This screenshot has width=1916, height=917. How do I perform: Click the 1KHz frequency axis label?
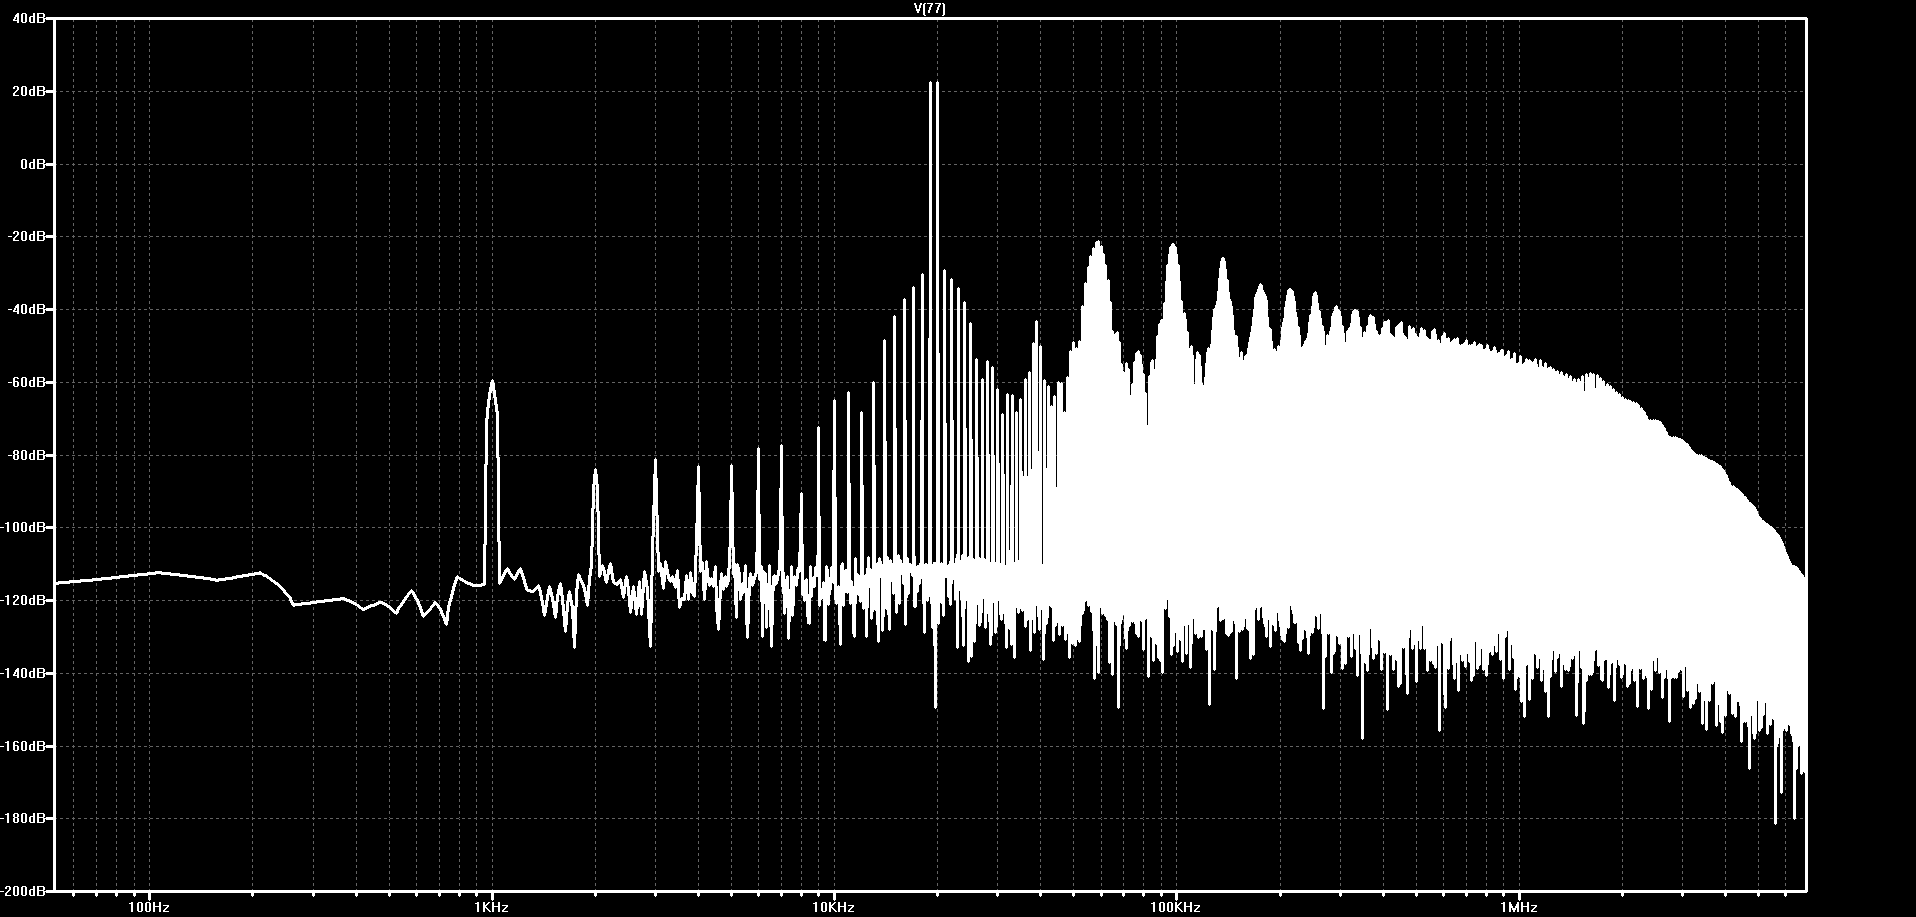coord(492,908)
